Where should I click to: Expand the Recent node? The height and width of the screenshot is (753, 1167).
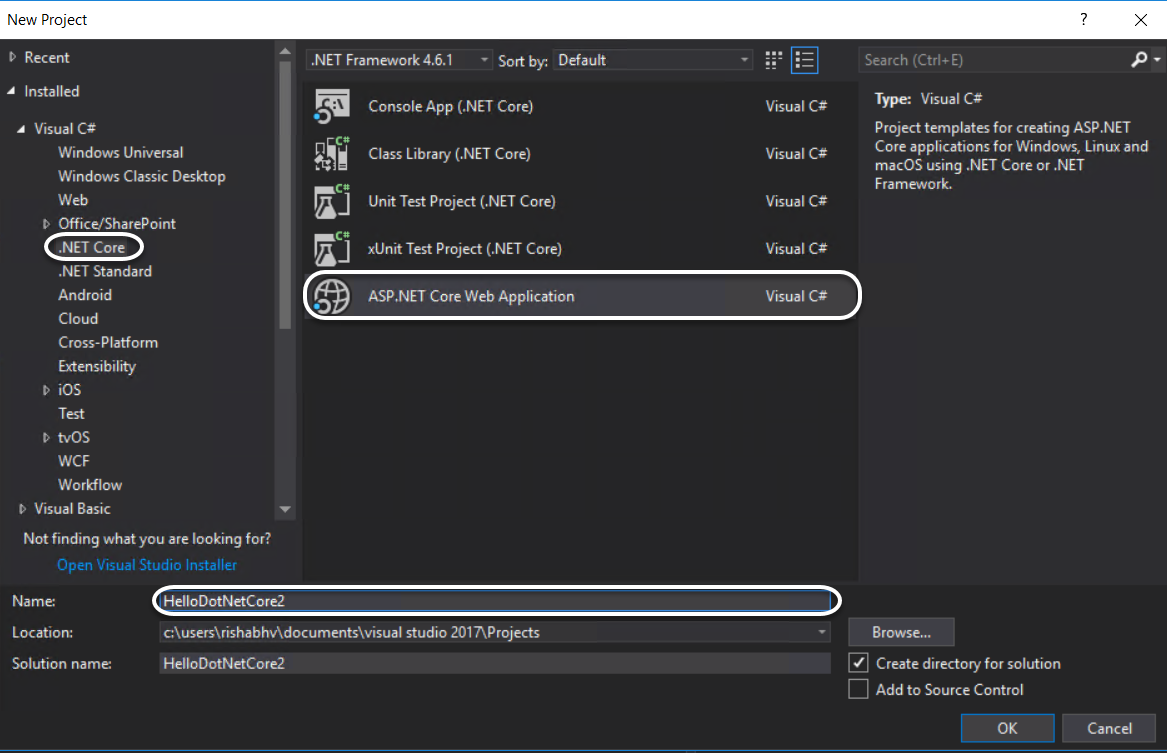click(12, 57)
